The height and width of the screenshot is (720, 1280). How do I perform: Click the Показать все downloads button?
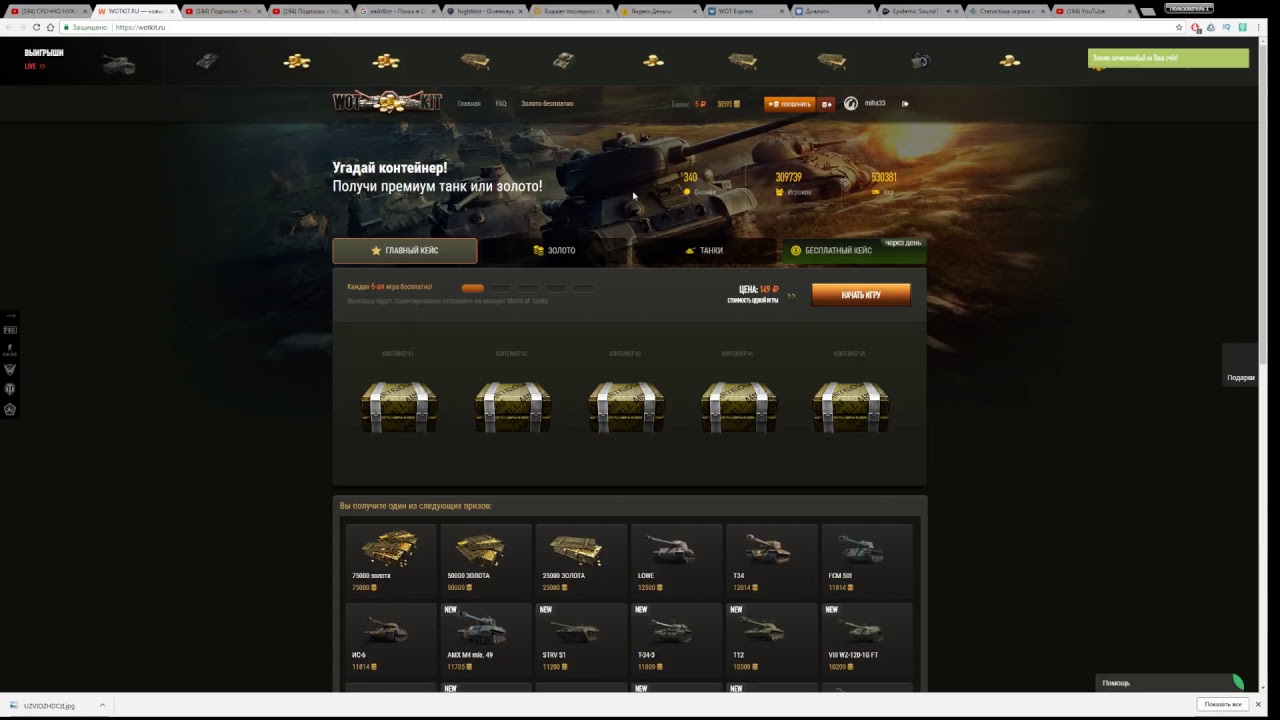(x=1222, y=705)
